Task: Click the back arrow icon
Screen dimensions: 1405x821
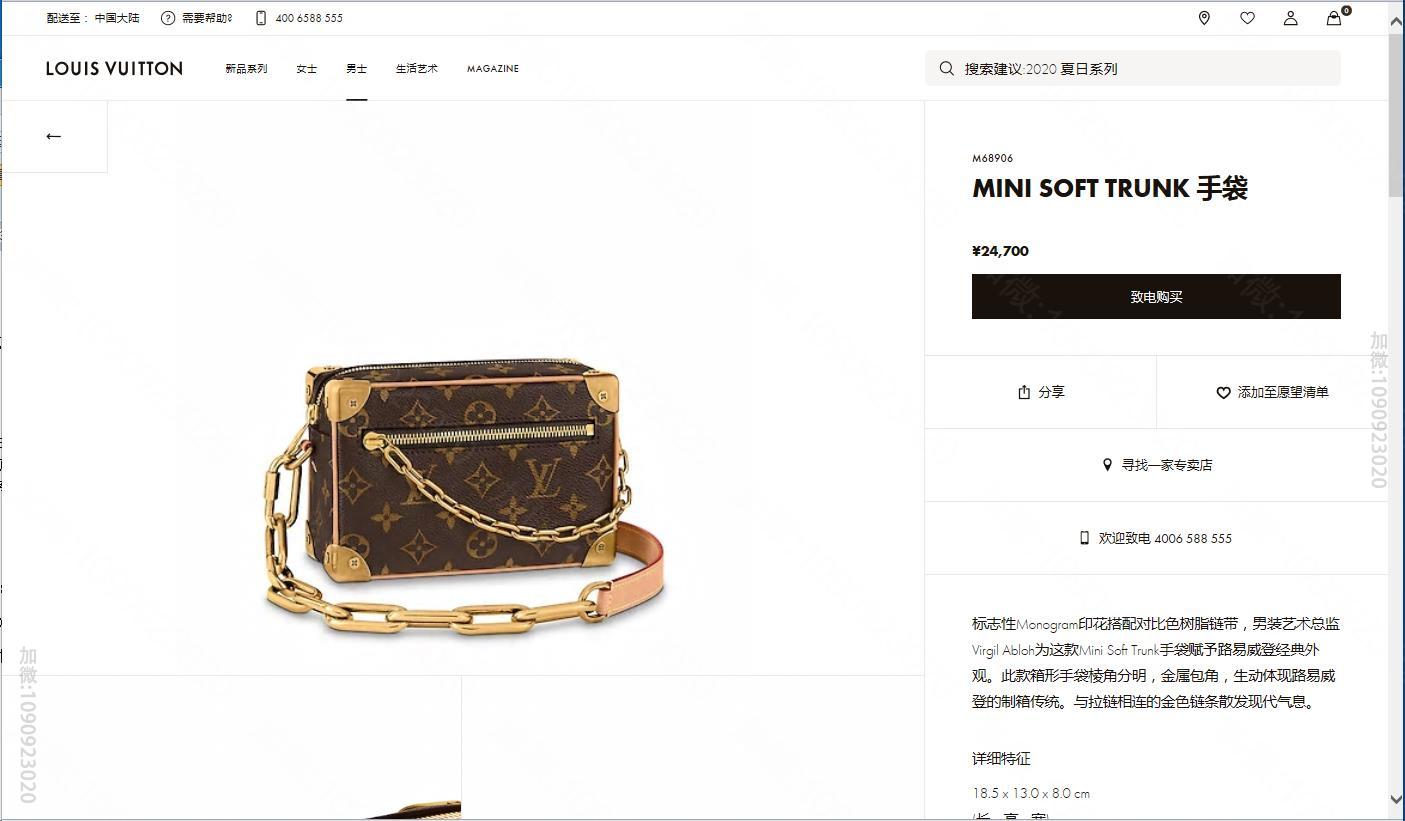Action: (54, 136)
